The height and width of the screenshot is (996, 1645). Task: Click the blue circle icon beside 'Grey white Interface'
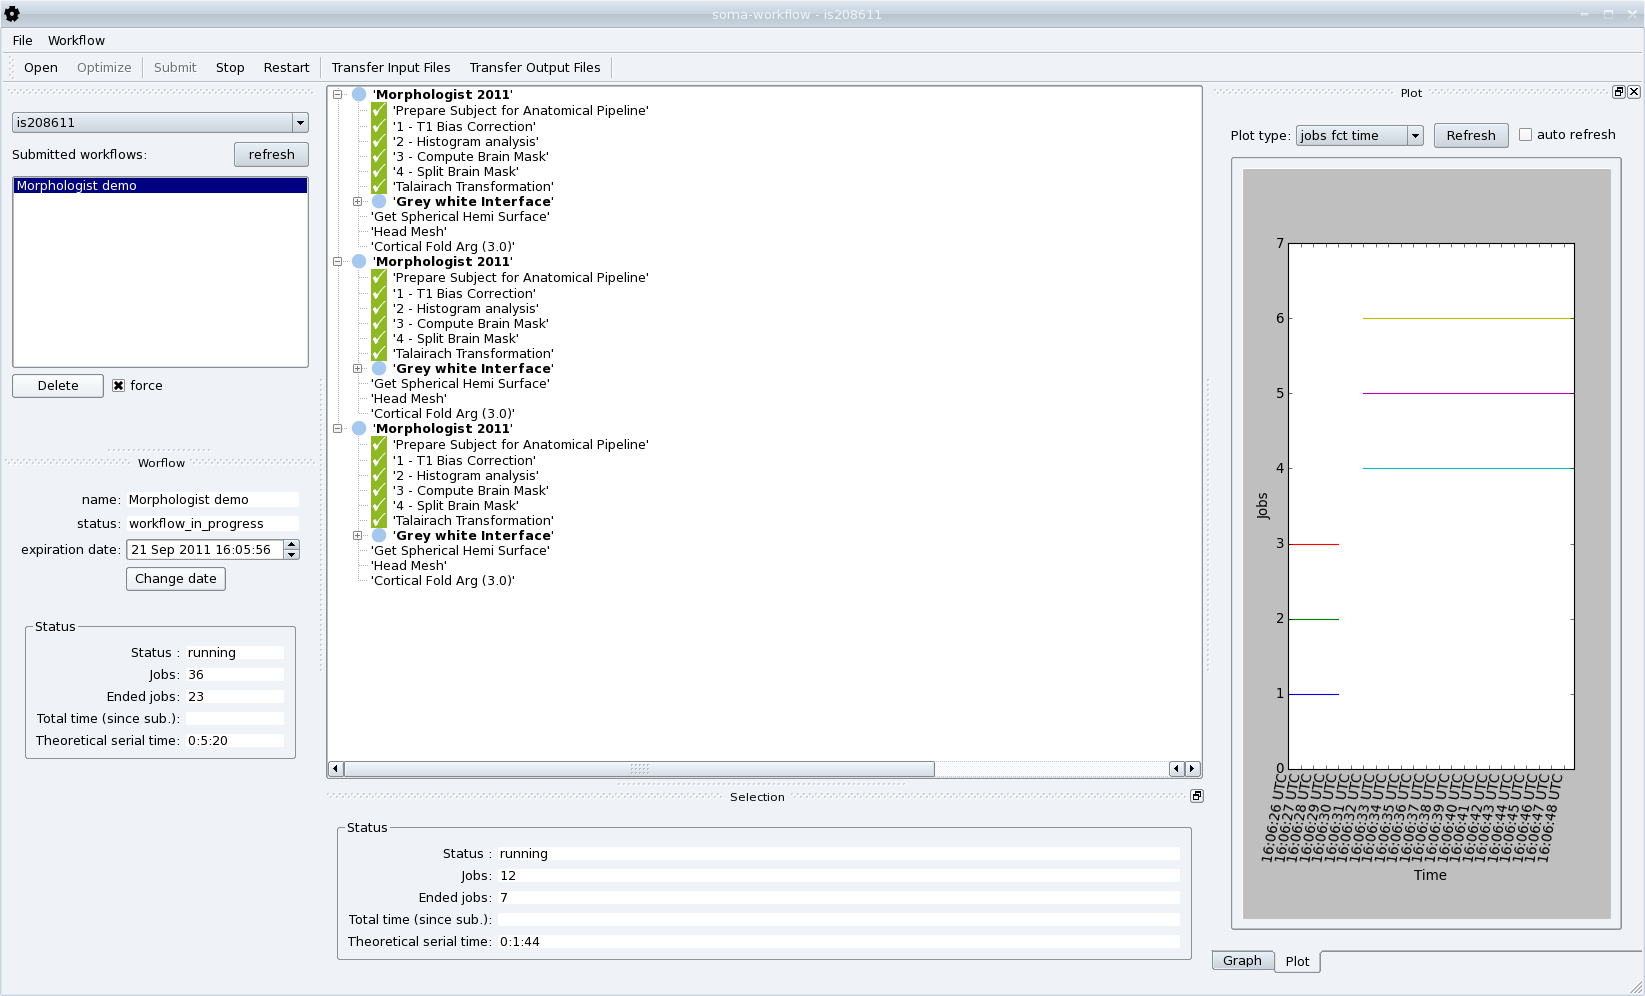pyautogui.click(x=378, y=201)
